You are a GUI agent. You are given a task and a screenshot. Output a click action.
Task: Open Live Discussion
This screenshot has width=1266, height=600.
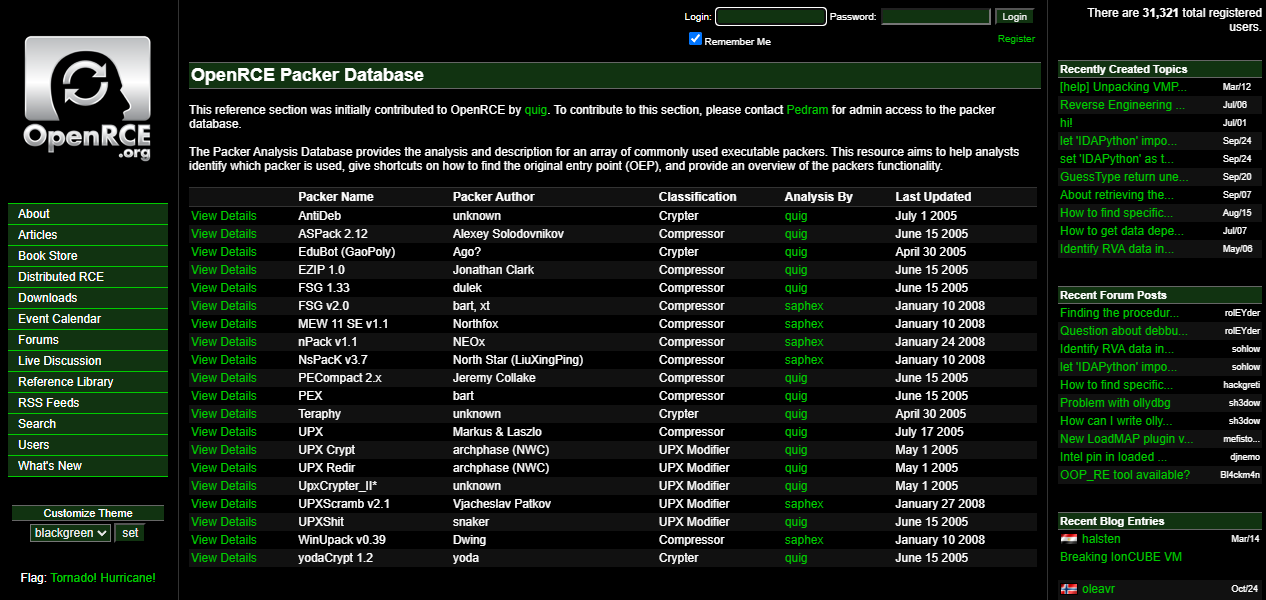click(x=88, y=361)
